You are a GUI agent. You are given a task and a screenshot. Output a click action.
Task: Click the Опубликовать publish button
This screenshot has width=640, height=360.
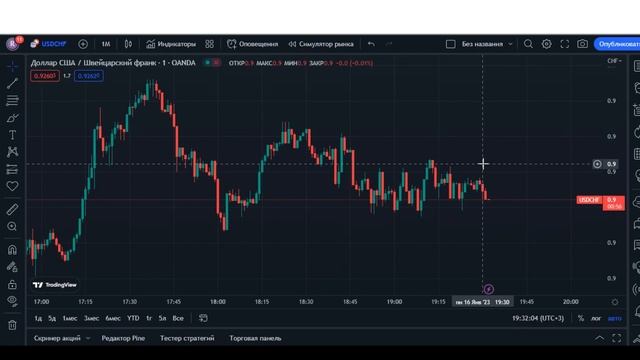pos(618,44)
